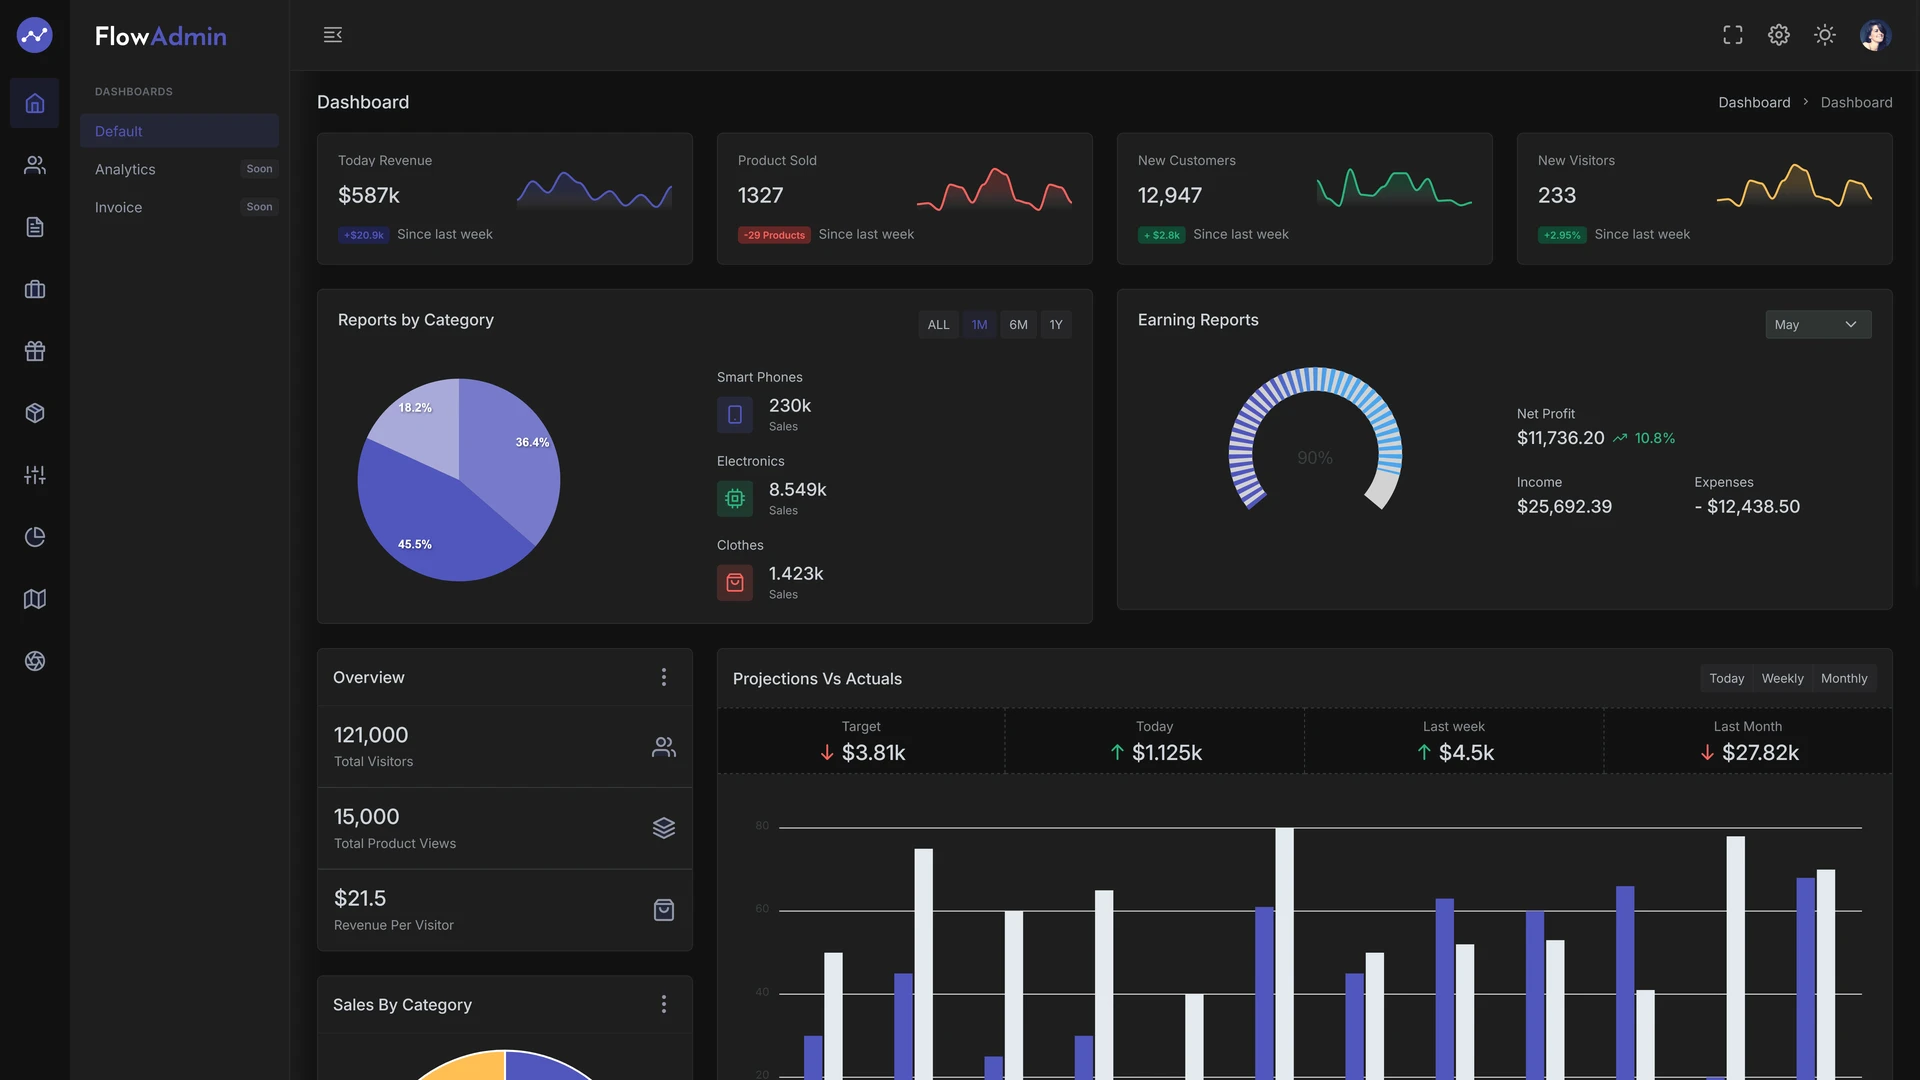Viewport: 1920px width, 1080px height.
Task: Collapse the sidebar with hamburger icon
Action: pyautogui.click(x=333, y=35)
